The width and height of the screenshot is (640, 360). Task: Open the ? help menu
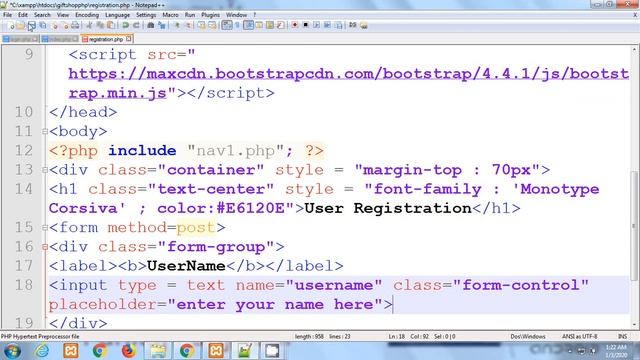pos(255,15)
